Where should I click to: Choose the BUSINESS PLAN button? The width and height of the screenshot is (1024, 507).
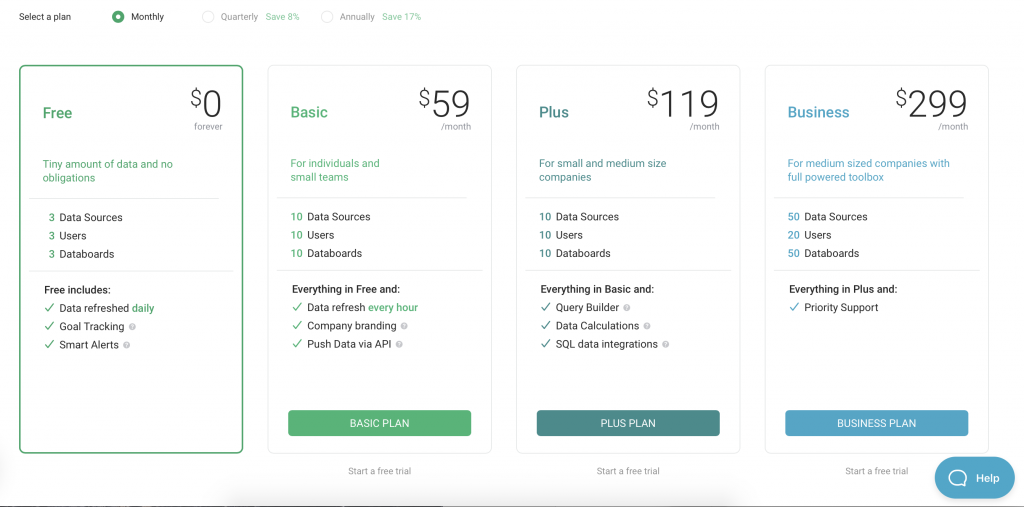coord(876,423)
